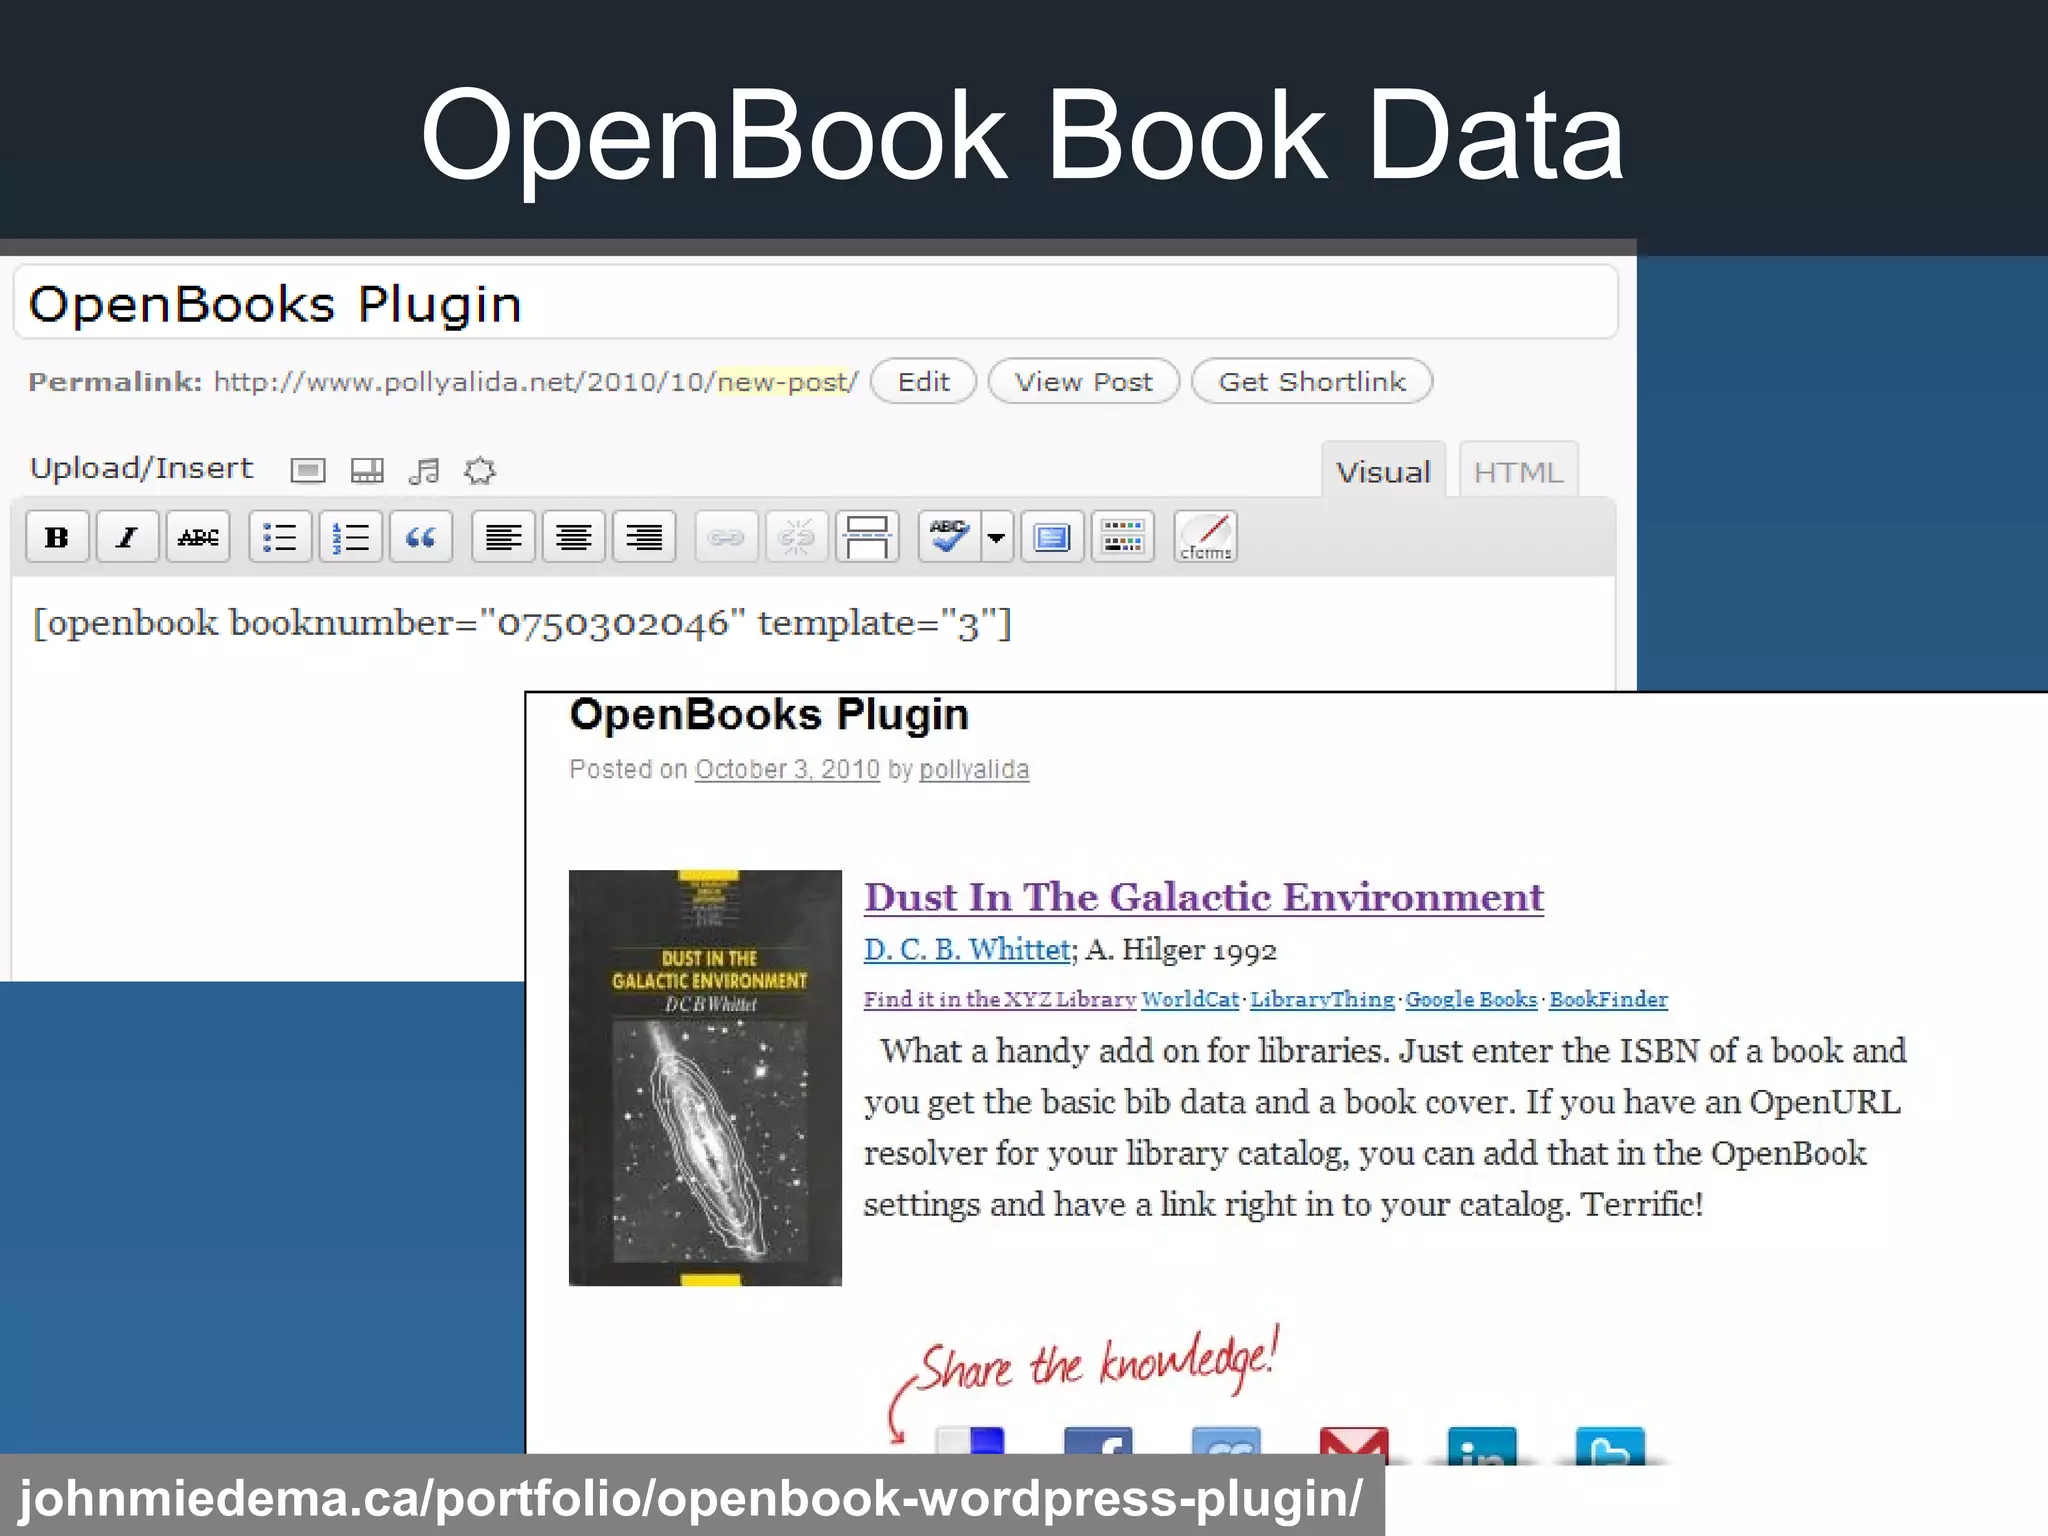The width and height of the screenshot is (2048, 1536).
Task: Toggle fullscreen editing mode
Action: pyautogui.click(x=1052, y=537)
